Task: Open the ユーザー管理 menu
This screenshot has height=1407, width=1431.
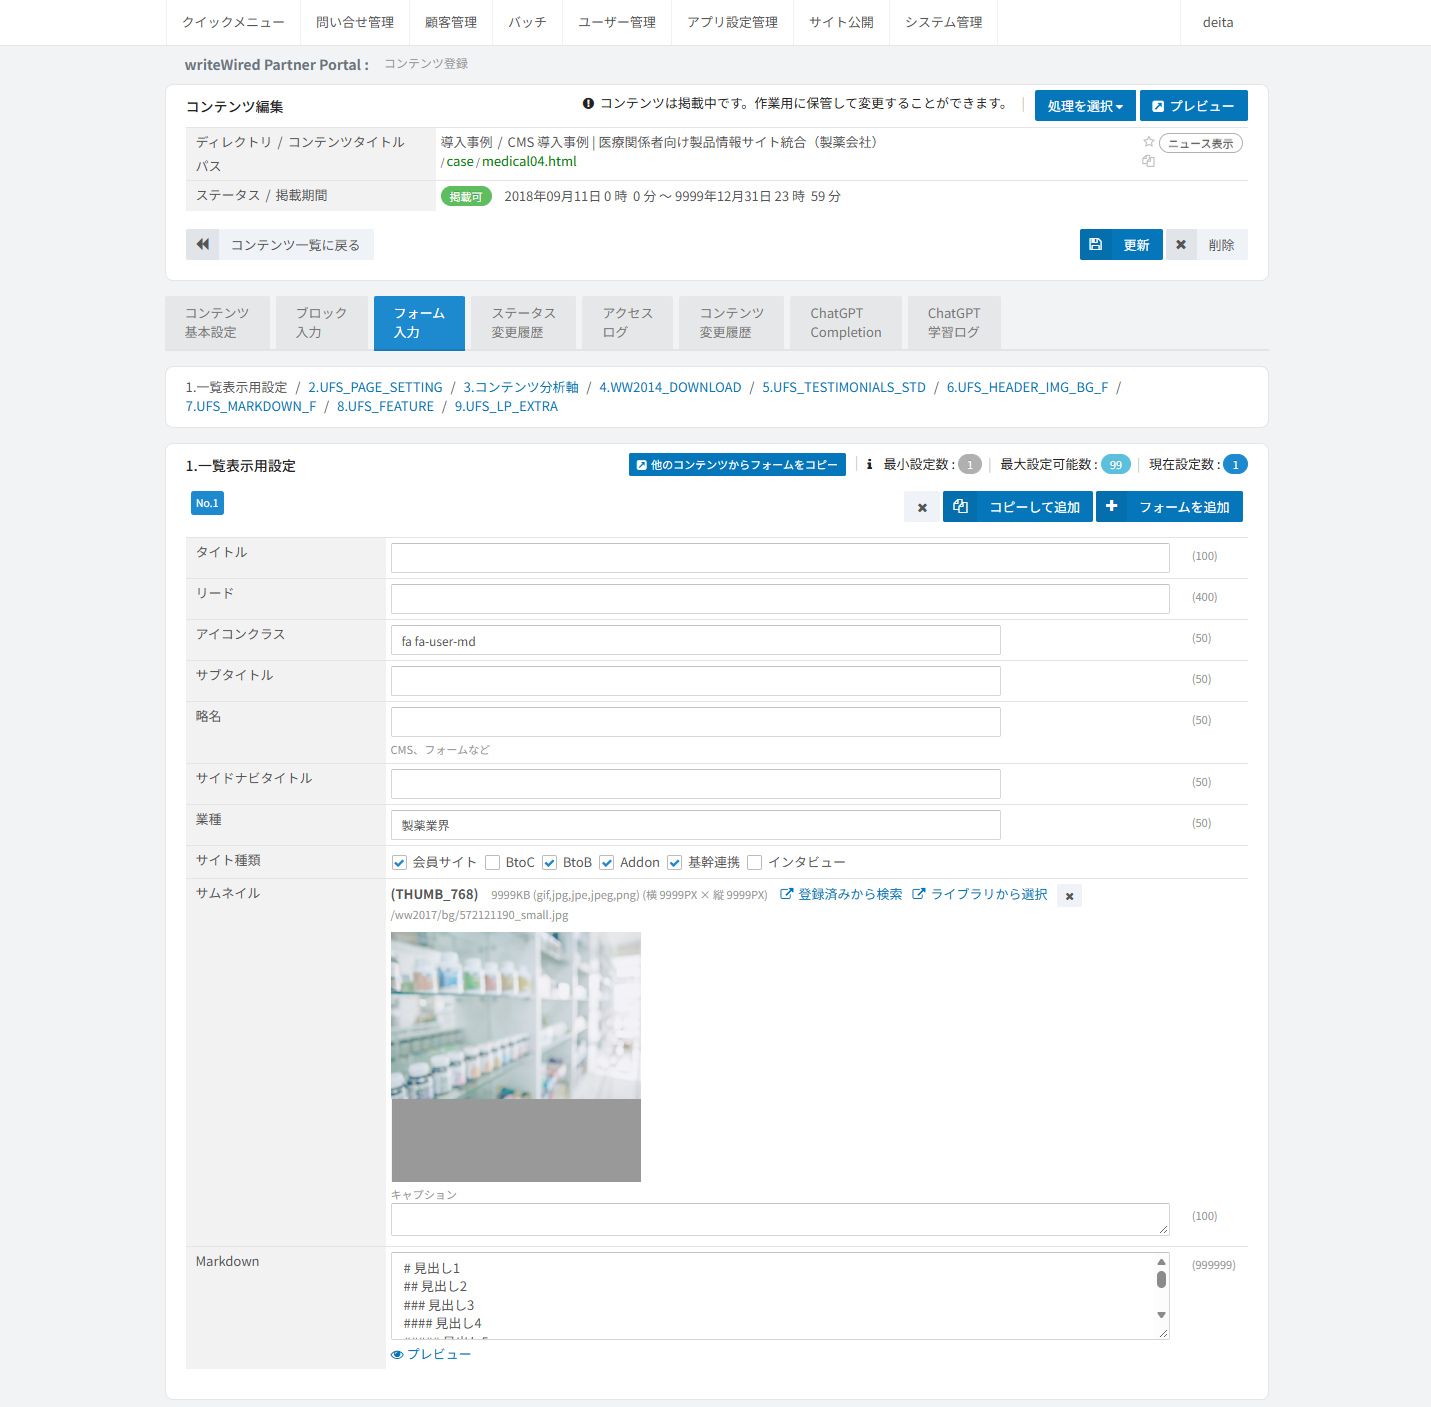Action: click(616, 22)
